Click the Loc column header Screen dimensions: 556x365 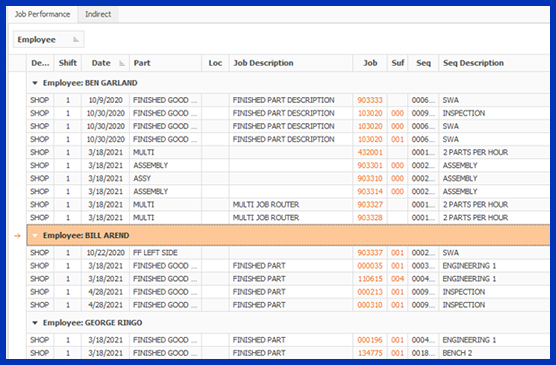tap(216, 63)
